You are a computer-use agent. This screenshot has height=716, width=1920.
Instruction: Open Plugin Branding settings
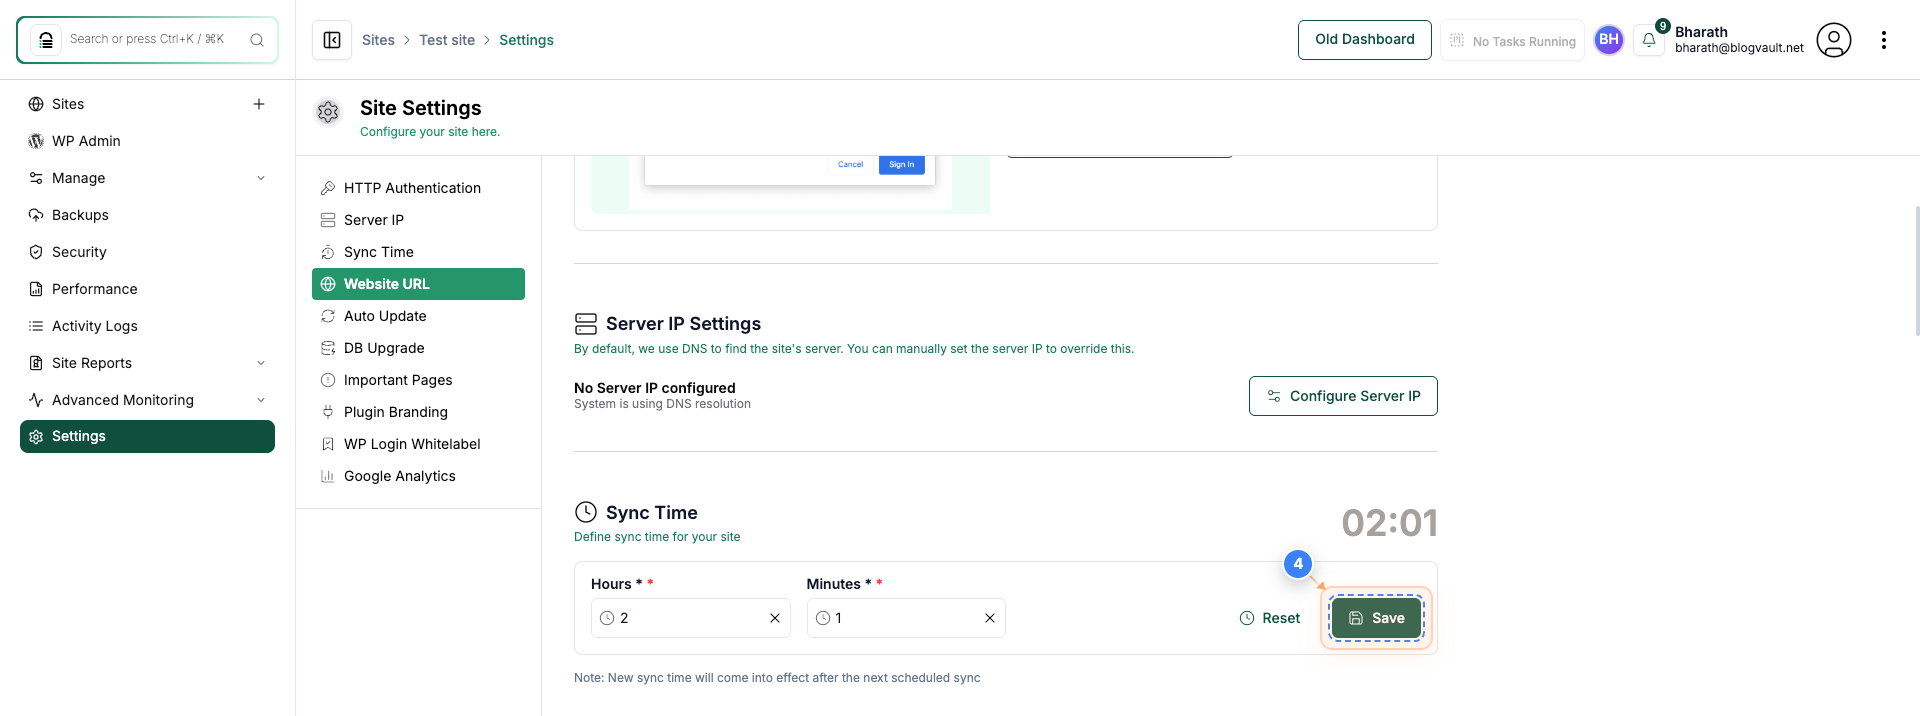click(x=418, y=412)
